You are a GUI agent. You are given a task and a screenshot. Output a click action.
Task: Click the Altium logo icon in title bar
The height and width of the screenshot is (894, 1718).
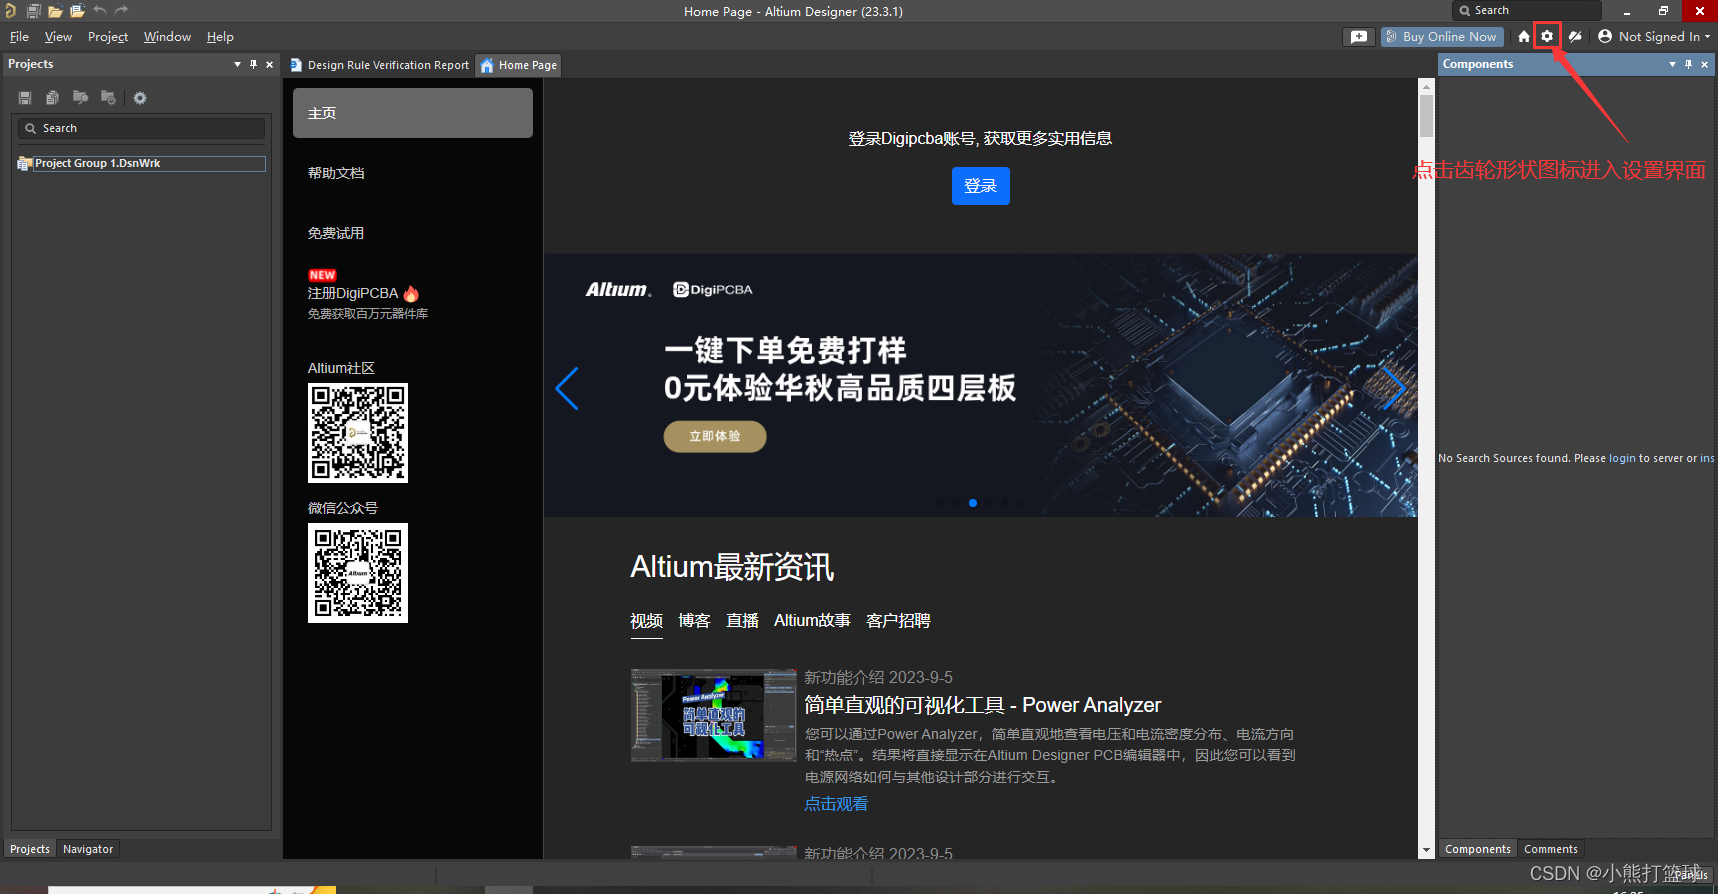[10, 11]
